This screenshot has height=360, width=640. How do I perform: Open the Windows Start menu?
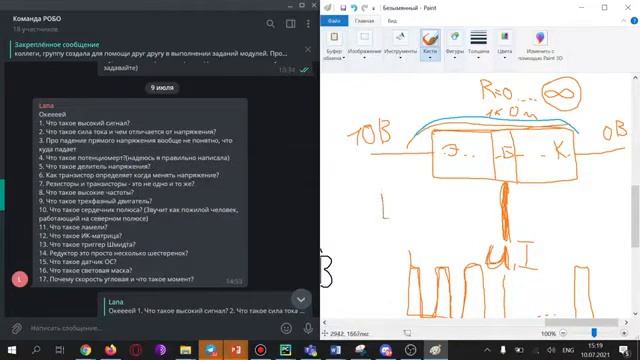pyautogui.click(x=12, y=350)
